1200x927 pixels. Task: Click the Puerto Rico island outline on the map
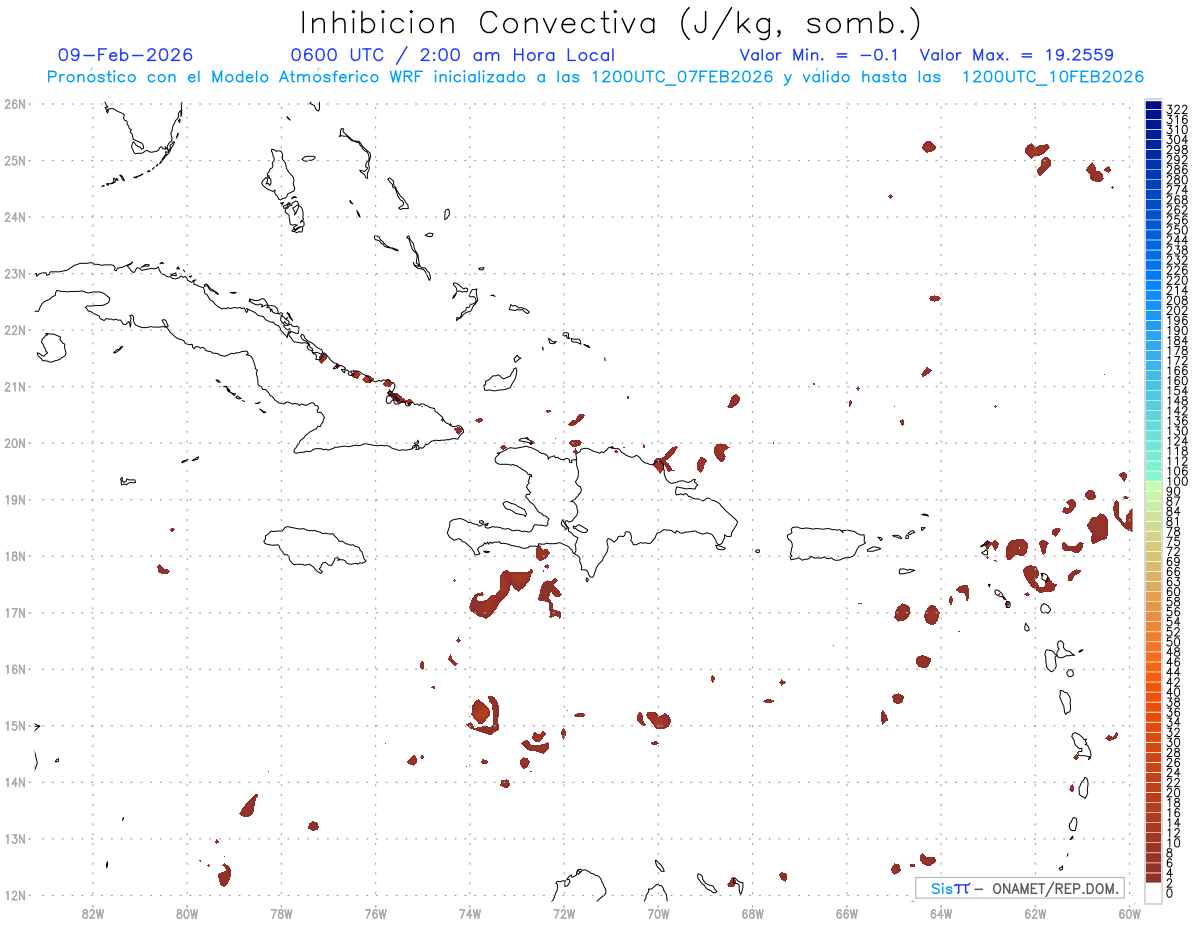coord(826,543)
